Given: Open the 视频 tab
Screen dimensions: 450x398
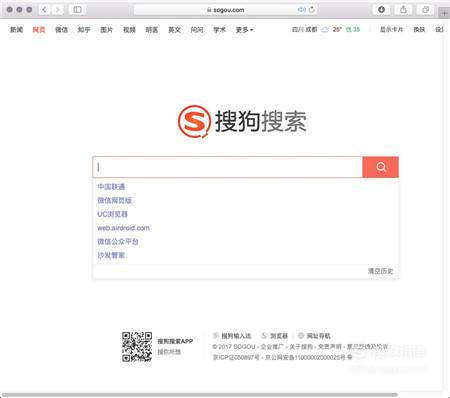Looking at the screenshot, I should [129, 30].
